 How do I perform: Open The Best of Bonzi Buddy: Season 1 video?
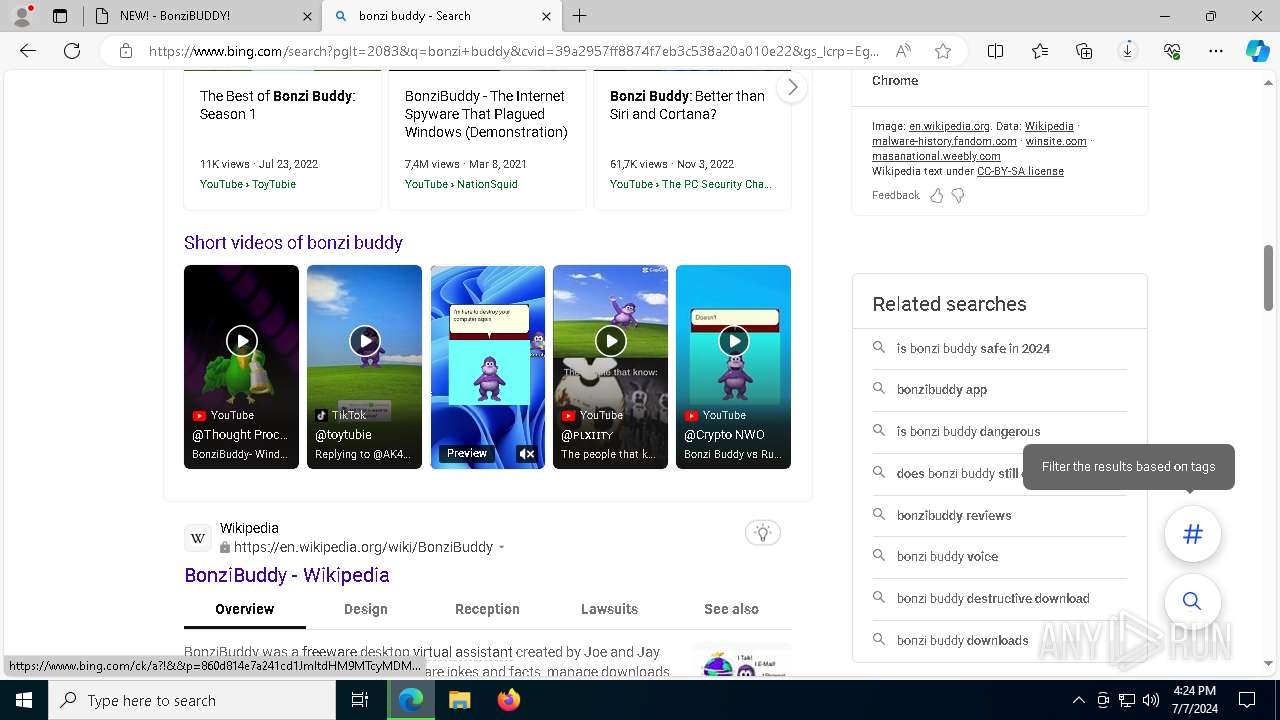click(278, 105)
